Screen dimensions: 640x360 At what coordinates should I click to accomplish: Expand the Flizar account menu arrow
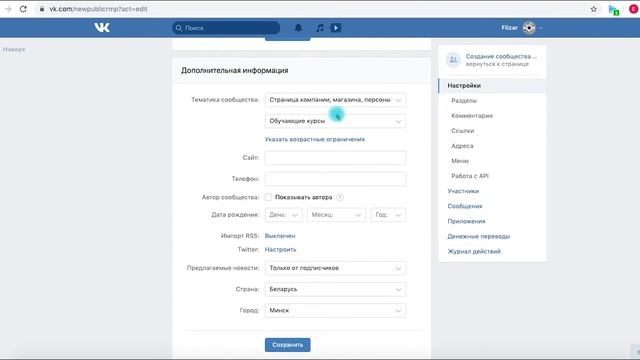(x=541, y=28)
